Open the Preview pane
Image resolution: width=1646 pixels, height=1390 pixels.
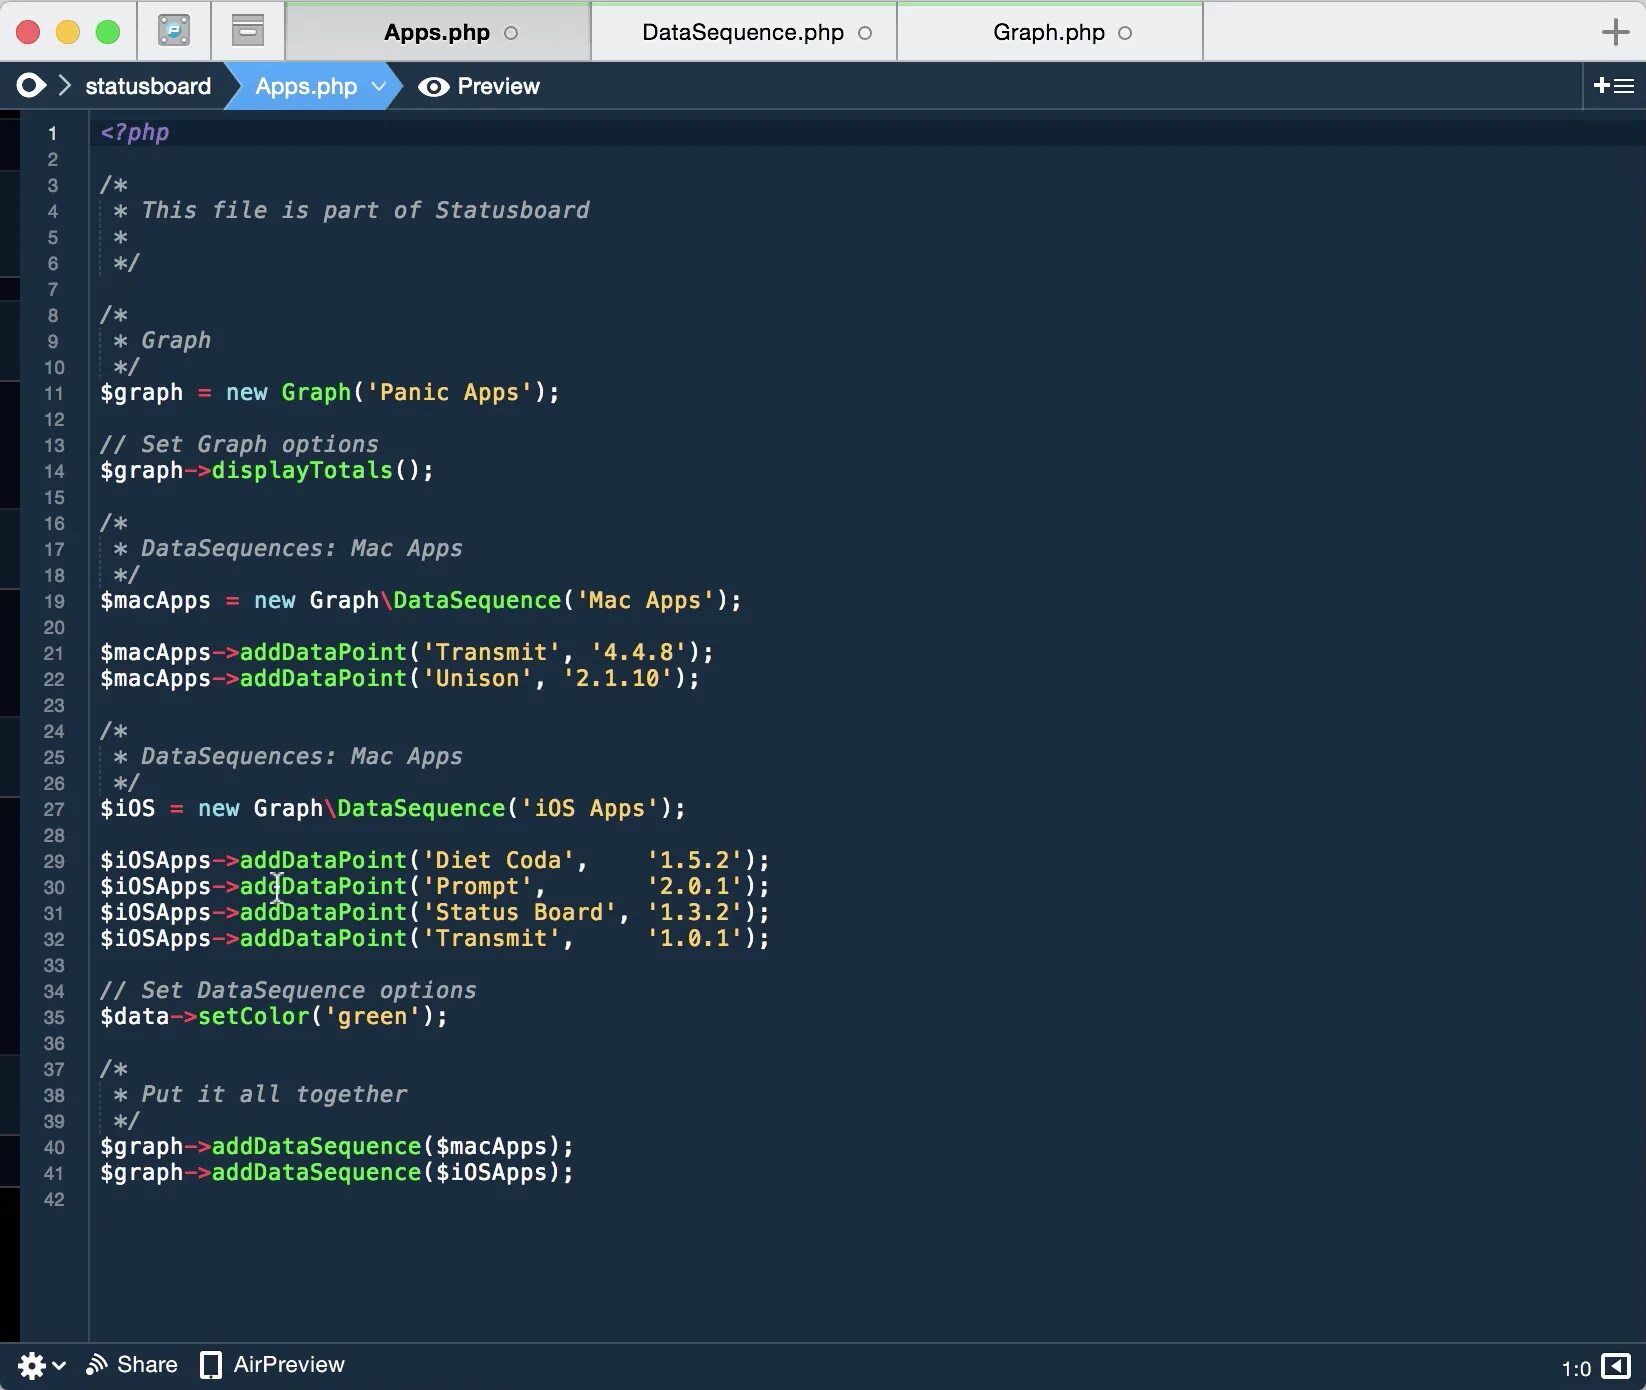[x=479, y=86]
